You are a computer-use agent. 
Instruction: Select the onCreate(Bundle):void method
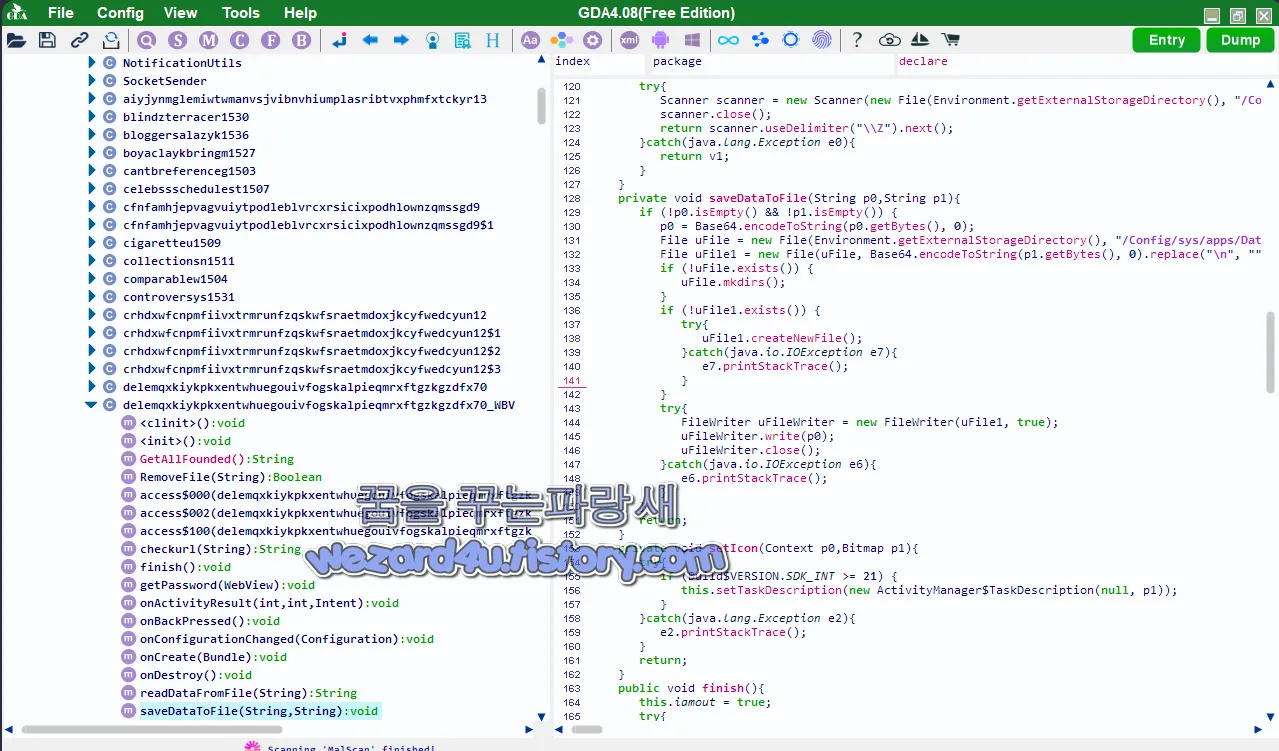point(213,657)
